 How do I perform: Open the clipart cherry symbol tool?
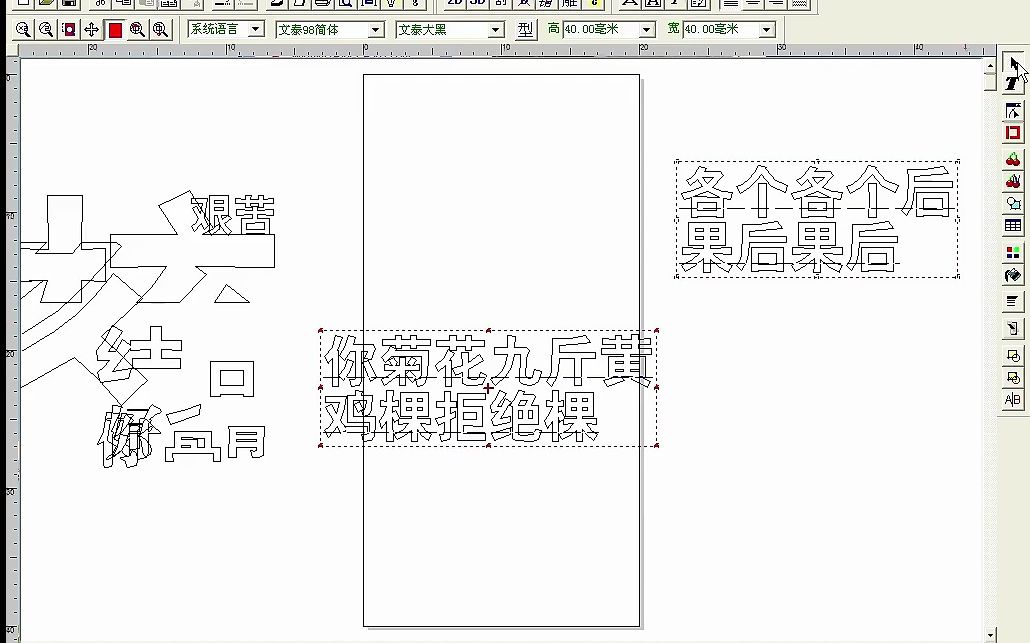pyautogui.click(x=1014, y=158)
